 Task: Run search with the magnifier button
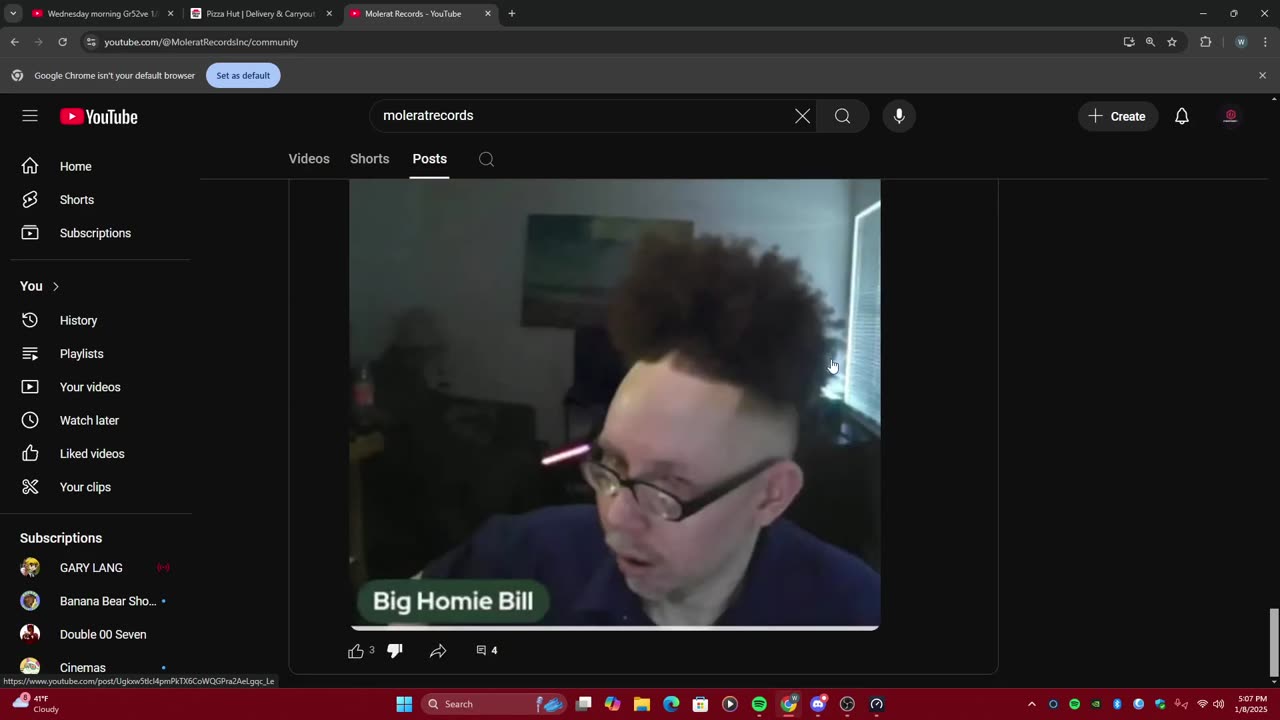pyautogui.click(x=842, y=116)
